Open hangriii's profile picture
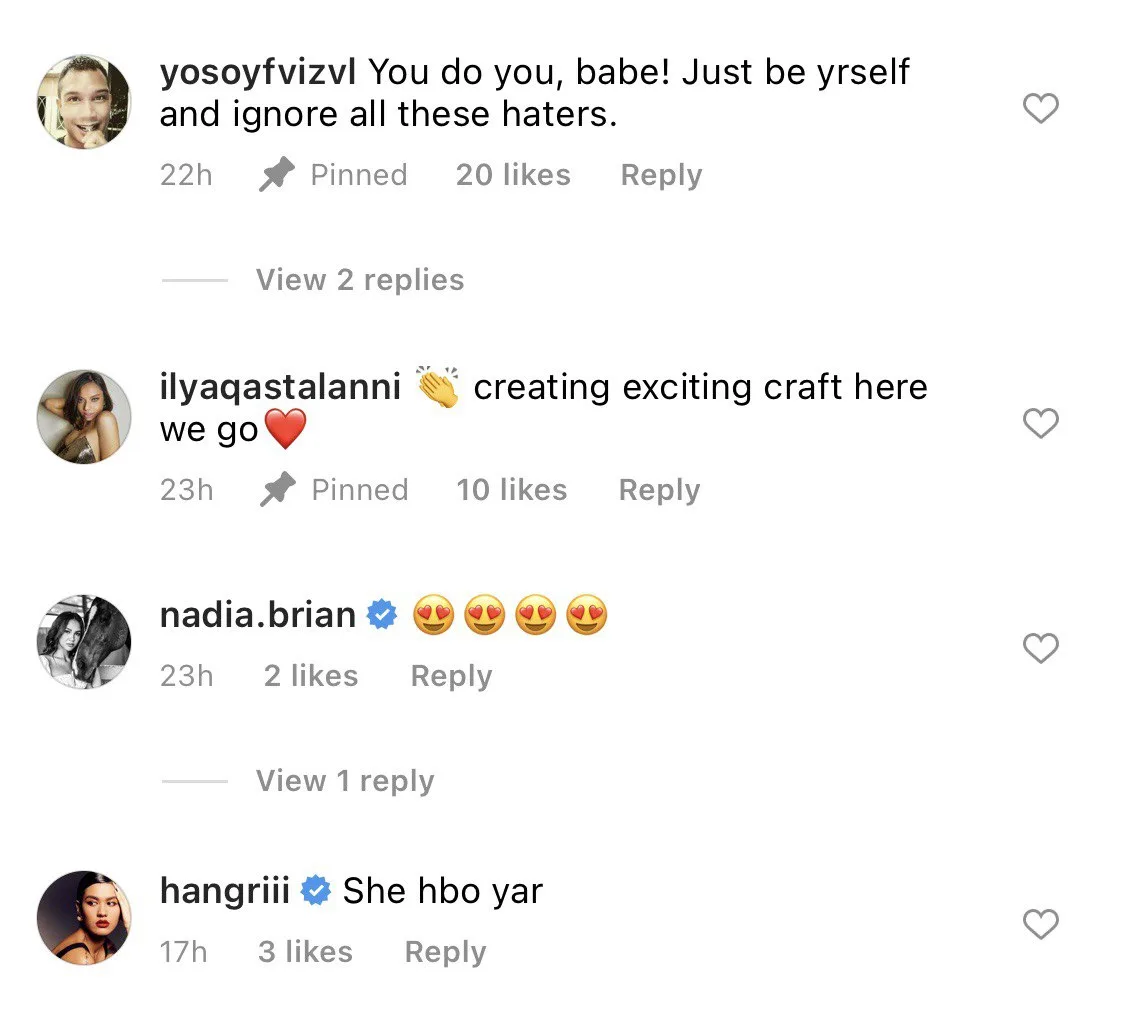Viewport: 1125px width, 1032px height. tap(84, 917)
